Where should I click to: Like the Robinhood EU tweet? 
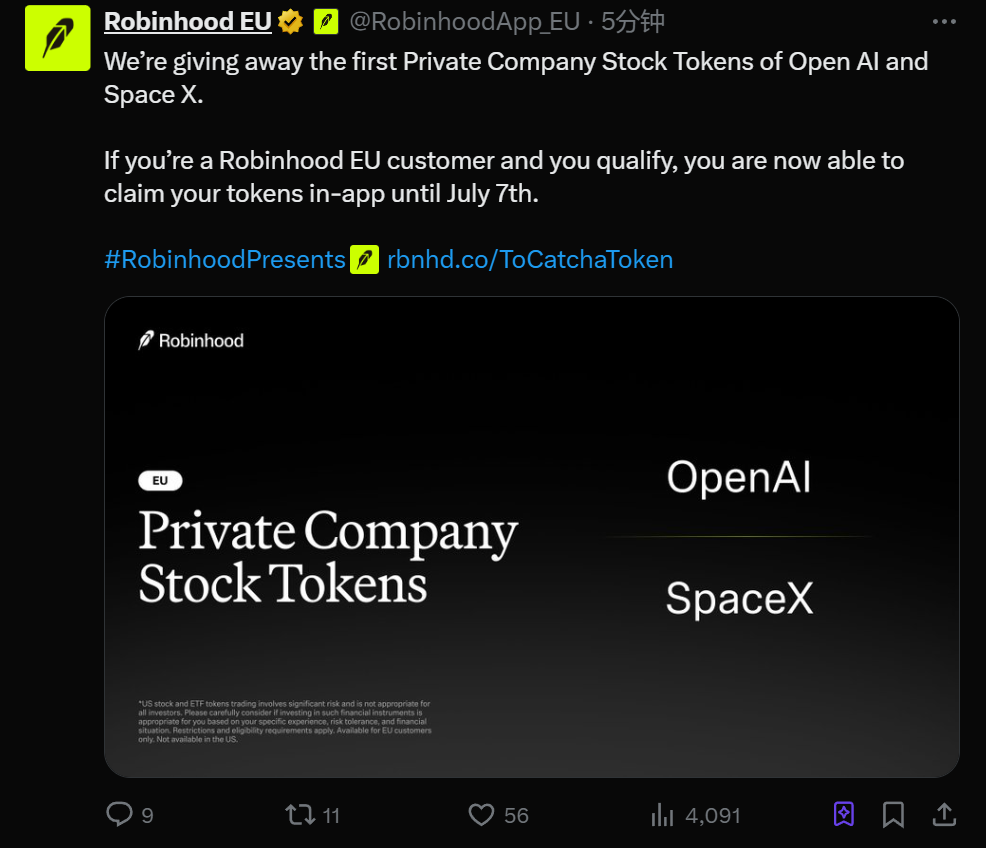(x=481, y=815)
